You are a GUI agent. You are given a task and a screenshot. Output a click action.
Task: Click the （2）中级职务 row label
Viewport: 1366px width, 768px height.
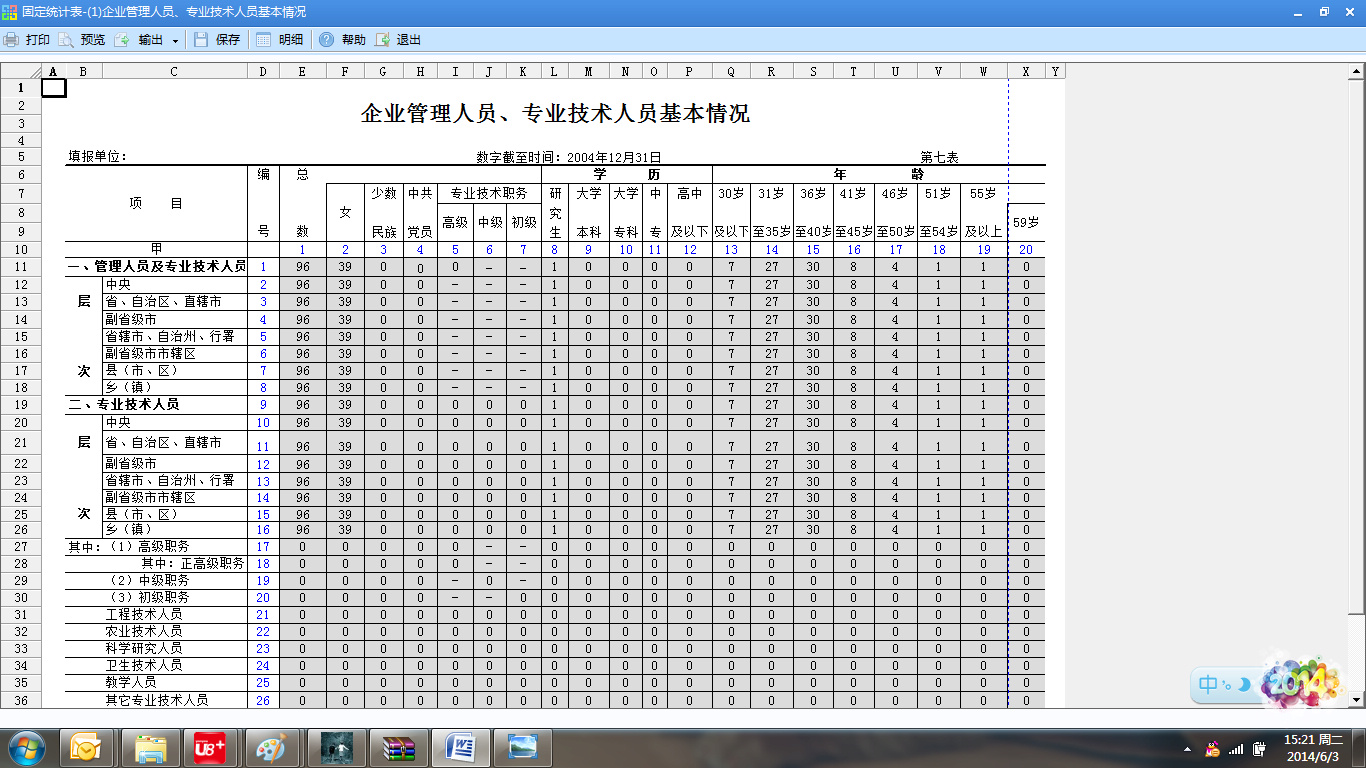(x=147, y=581)
